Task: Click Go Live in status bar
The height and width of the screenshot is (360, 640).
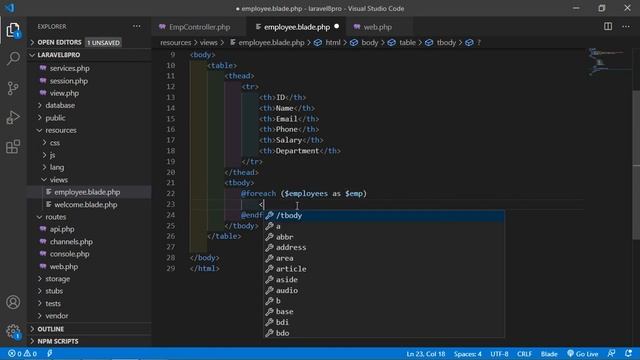Action: pyautogui.click(x=583, y=353)
